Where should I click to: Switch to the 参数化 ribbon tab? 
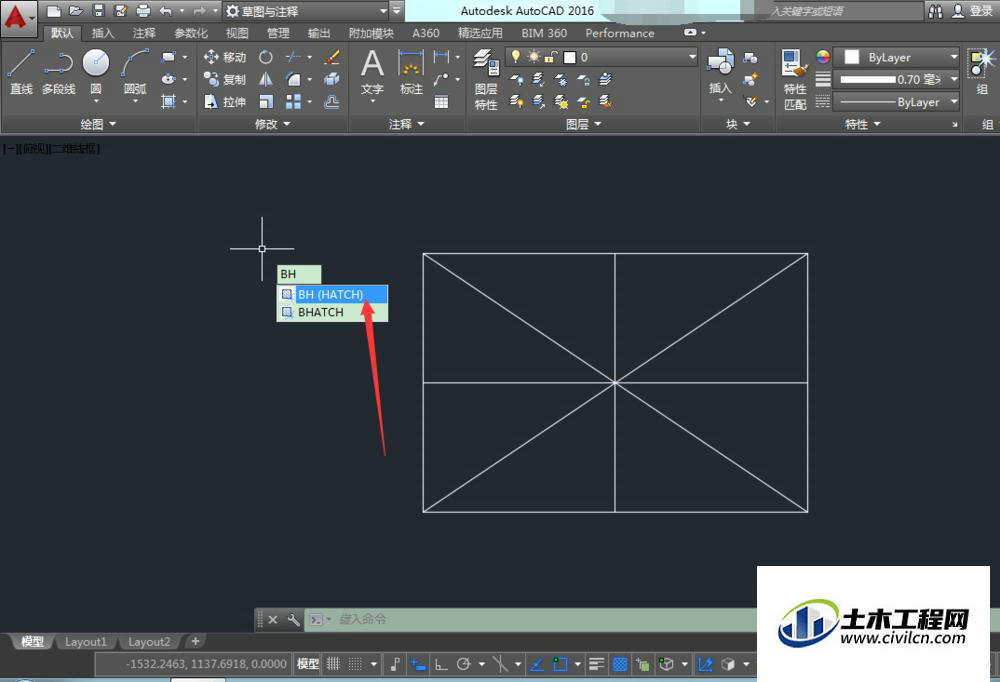(x=191, y=33)
